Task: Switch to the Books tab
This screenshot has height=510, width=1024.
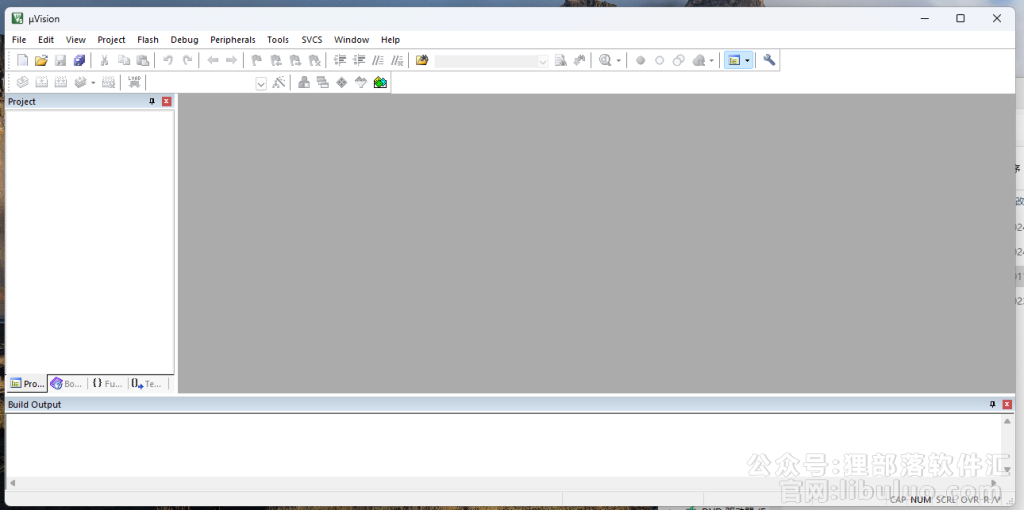Action: pos(67,383)
